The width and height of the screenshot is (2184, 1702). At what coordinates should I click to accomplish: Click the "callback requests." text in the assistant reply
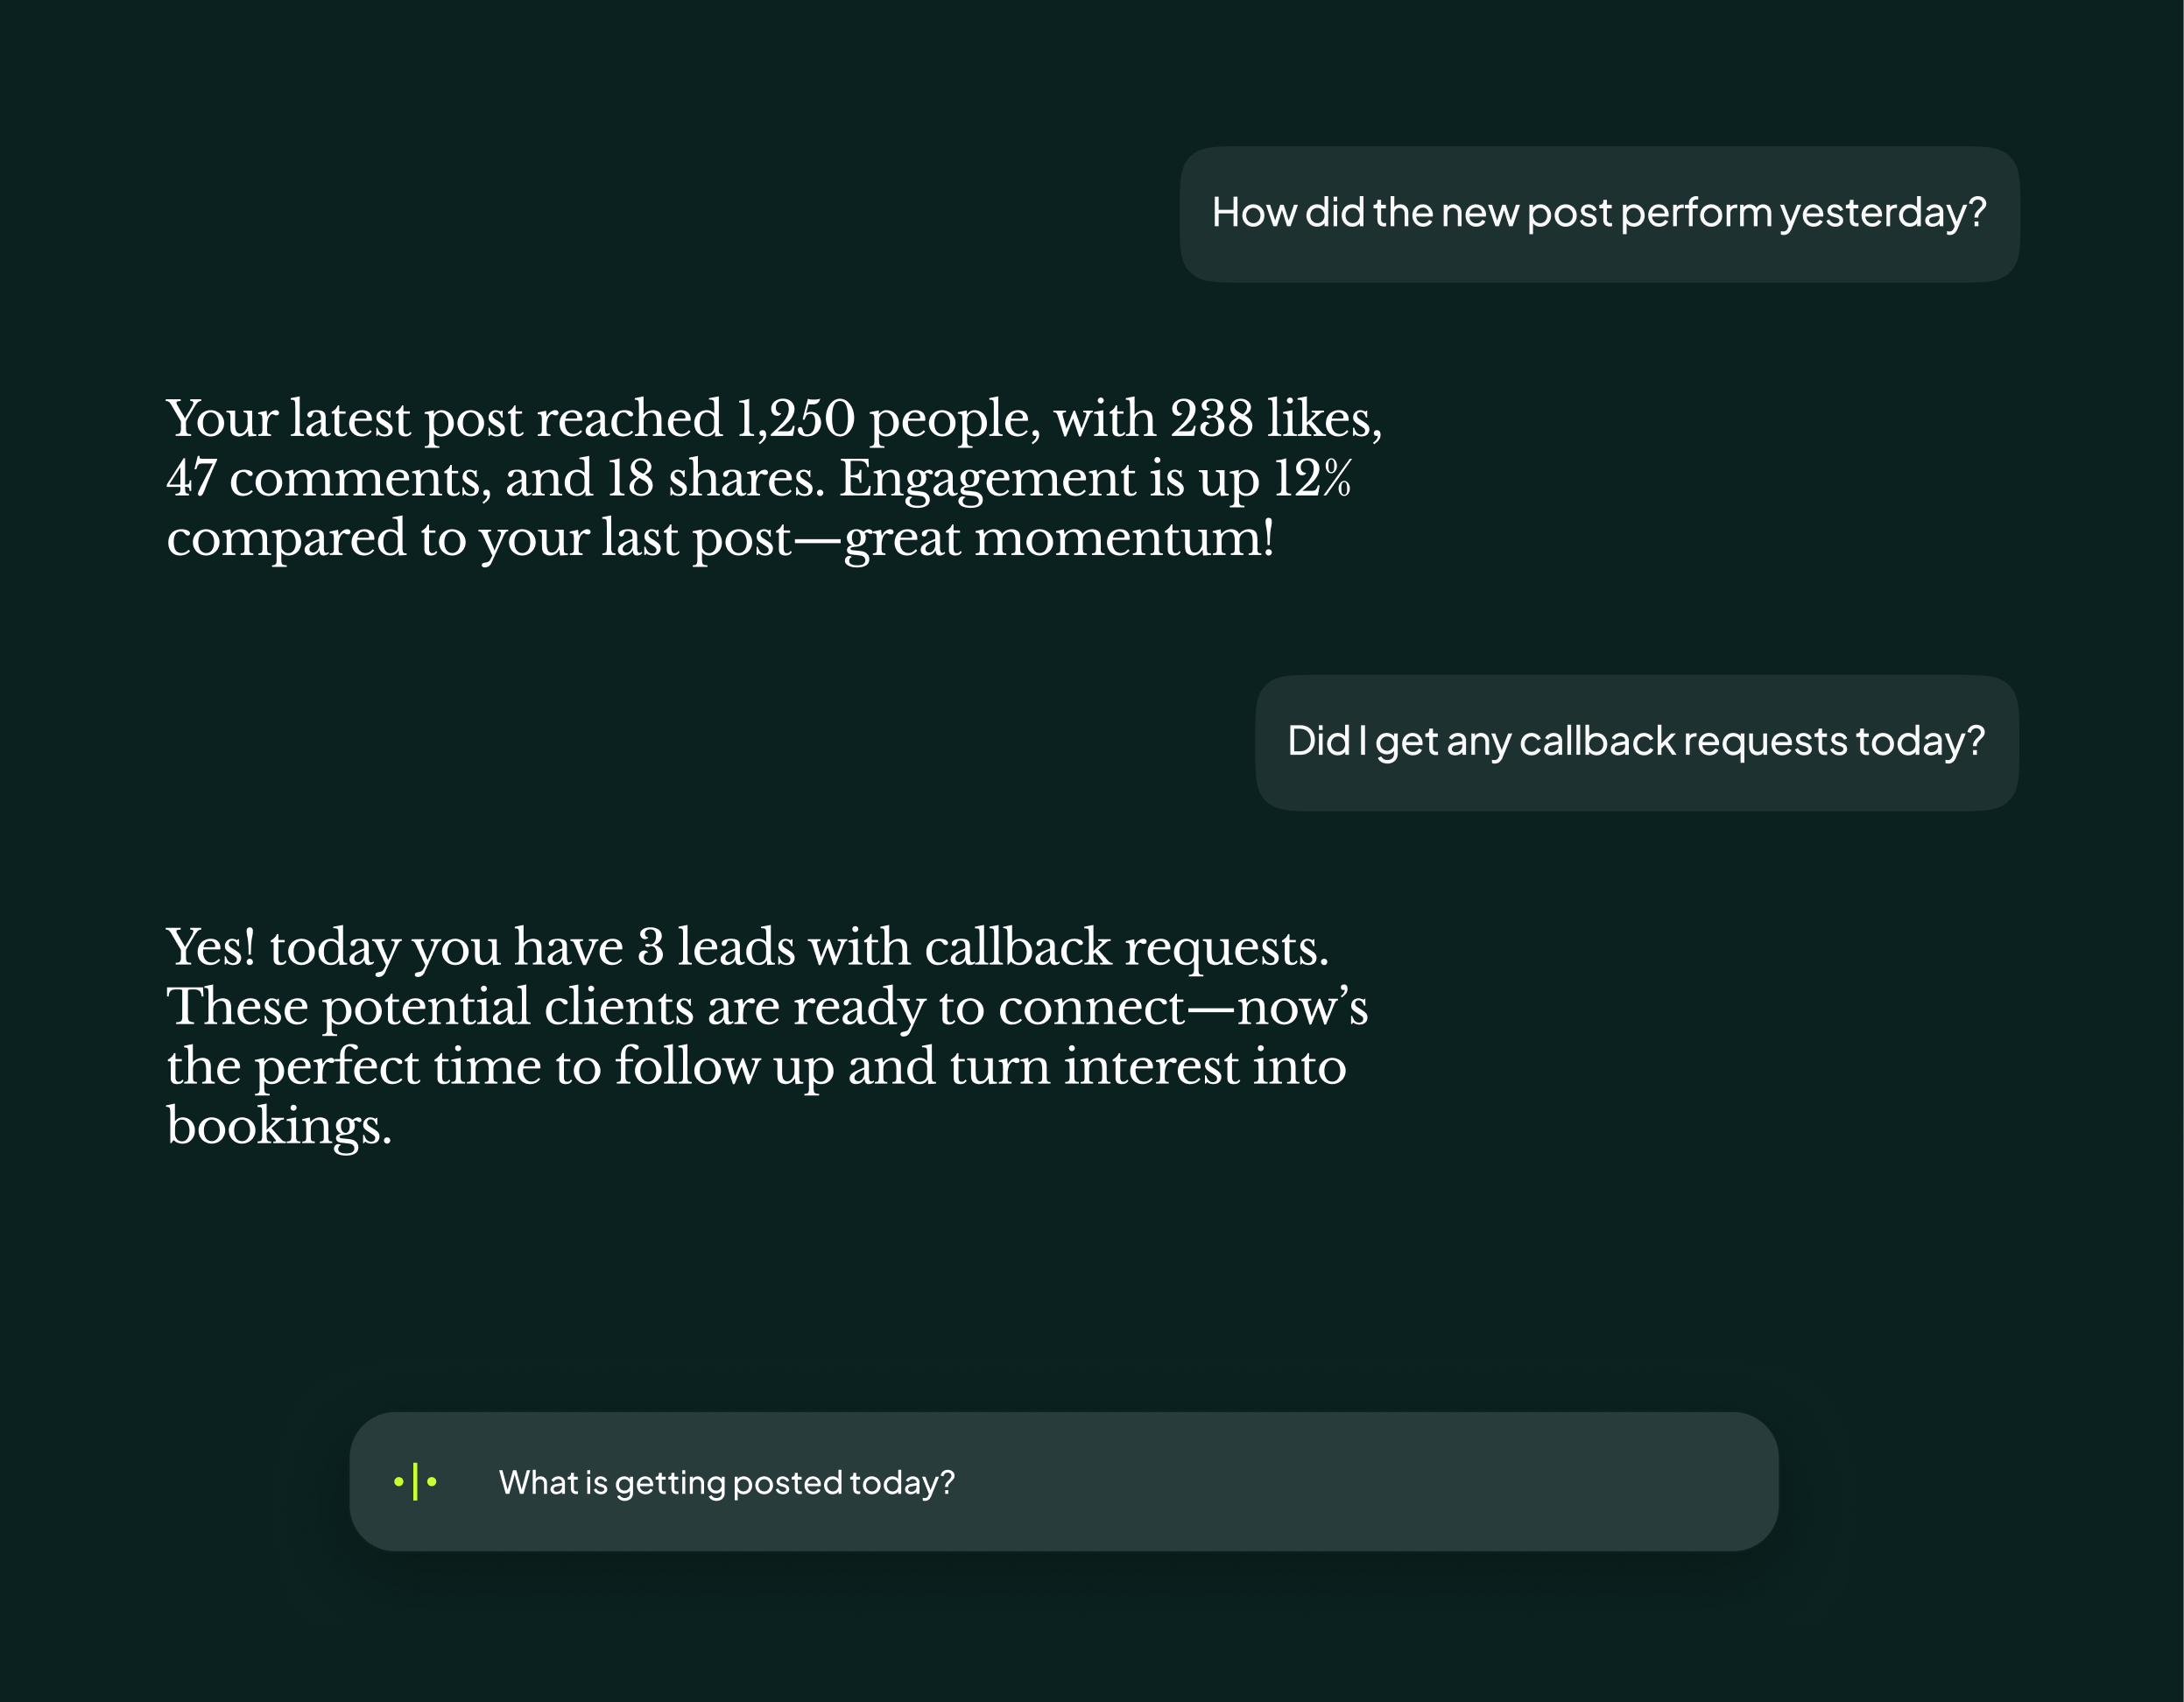tap(1126, 947)
